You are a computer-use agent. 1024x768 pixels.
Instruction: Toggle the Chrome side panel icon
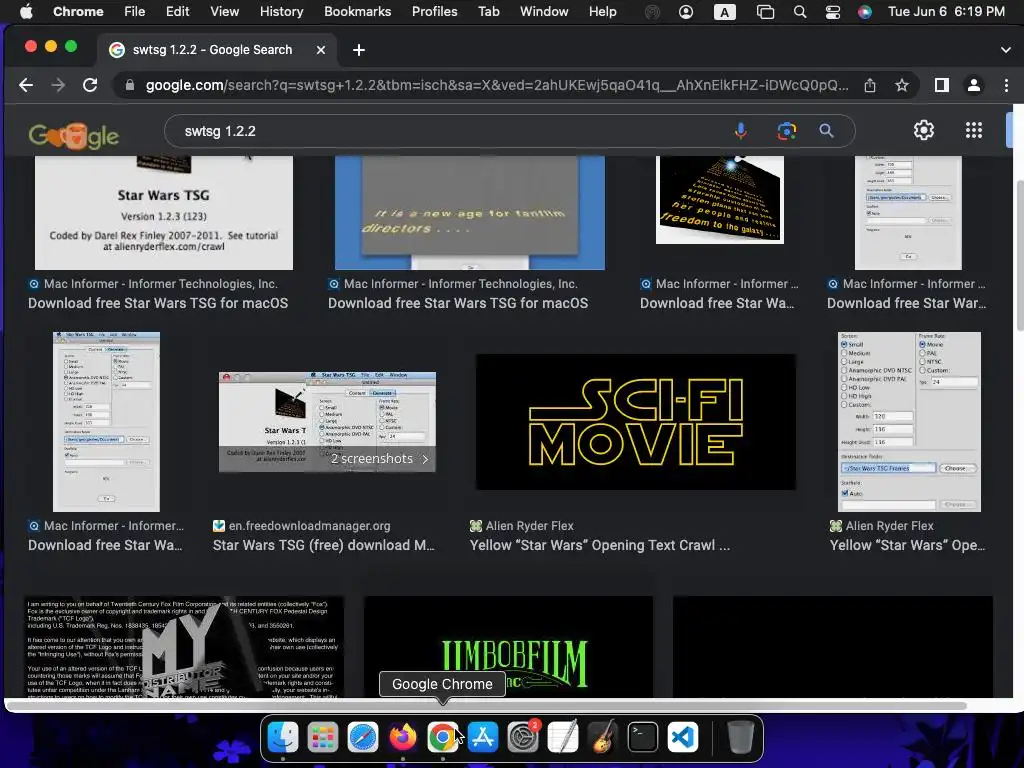[942, 85]
